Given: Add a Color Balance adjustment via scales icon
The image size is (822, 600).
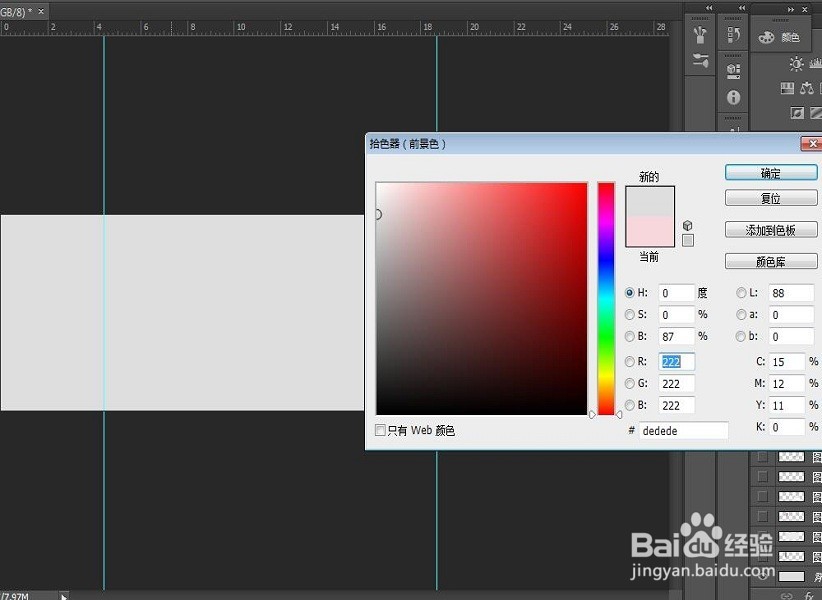Looking at the screenshot, I should pos(807,88).
